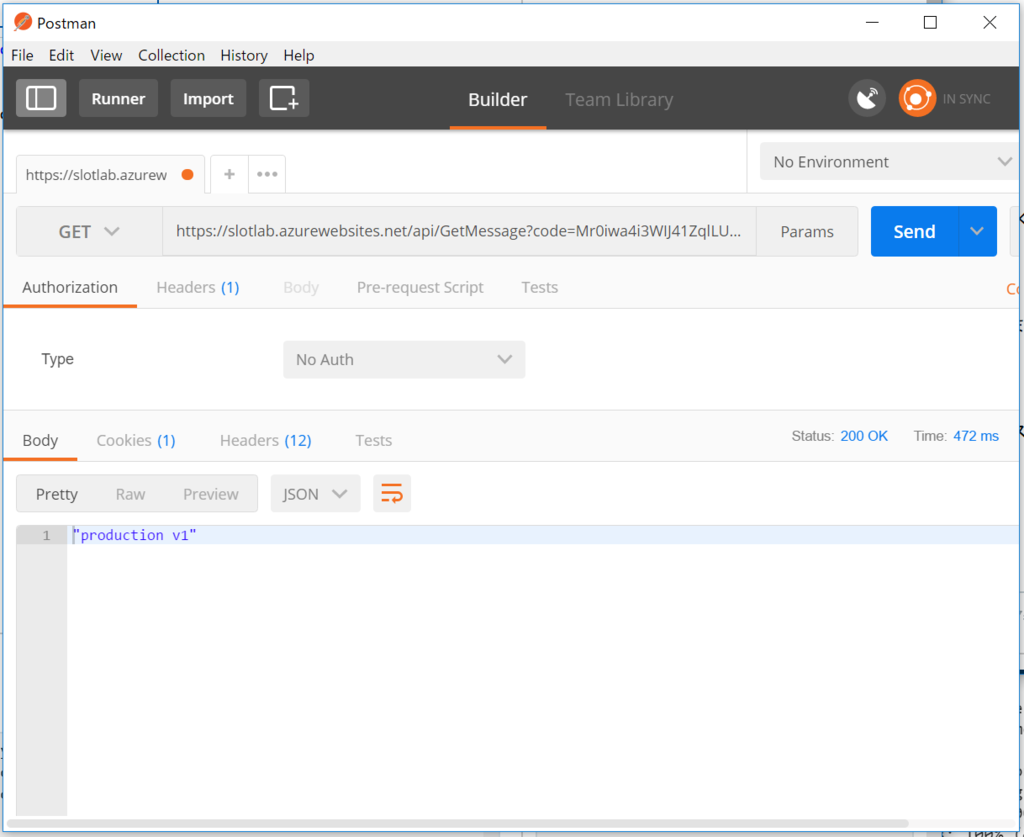Open the No Environment dropdown
The image size is (1024, 837).
click(889, 162)
